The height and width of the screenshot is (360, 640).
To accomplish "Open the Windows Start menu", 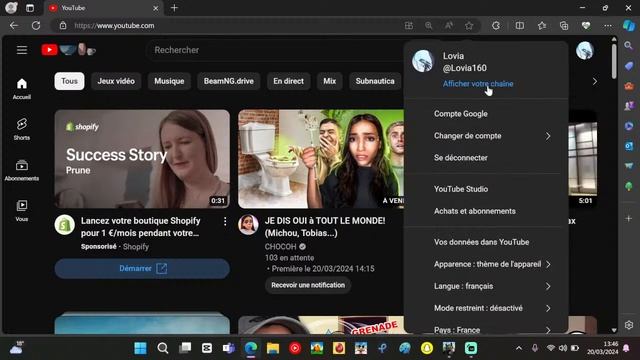I will click(x=140, y=348).
